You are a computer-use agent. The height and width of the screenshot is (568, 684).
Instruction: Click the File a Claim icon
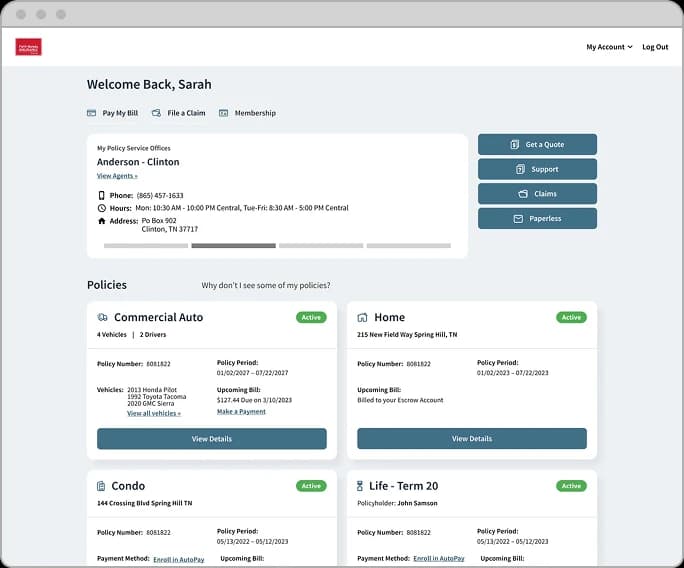(156, 113)
